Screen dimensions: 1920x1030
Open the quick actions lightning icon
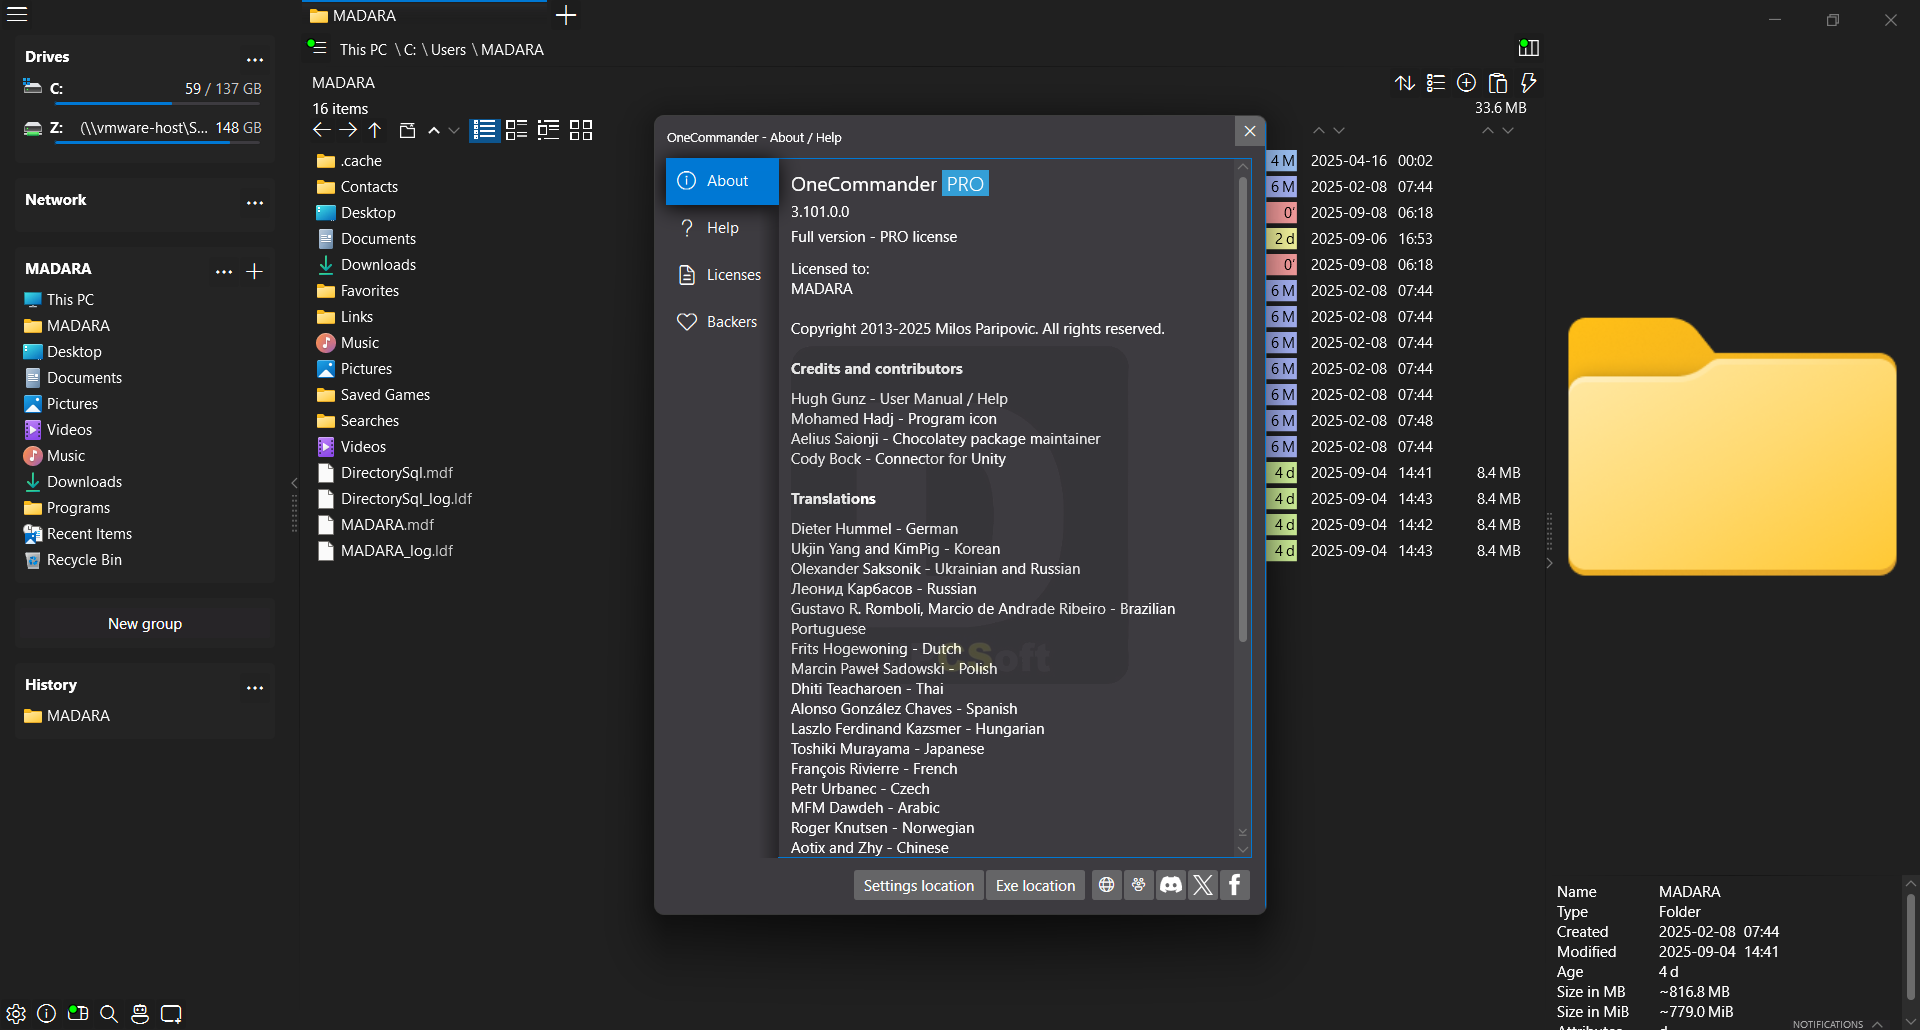[1529, 83]
